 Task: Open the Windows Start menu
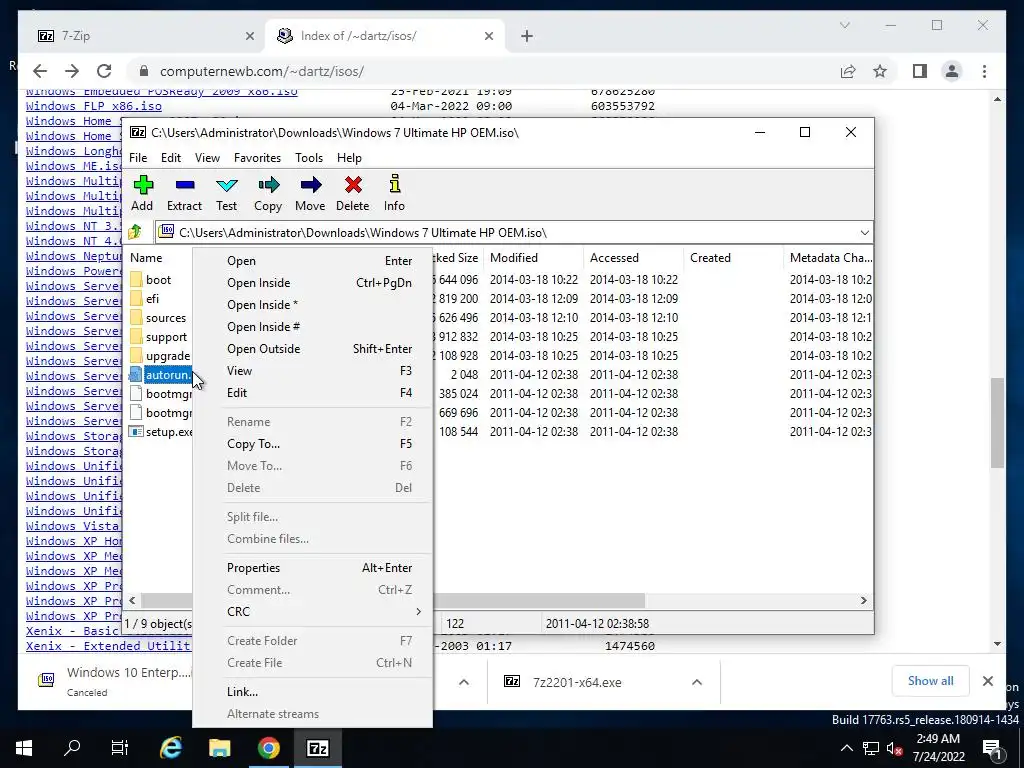tap(24, 748)
